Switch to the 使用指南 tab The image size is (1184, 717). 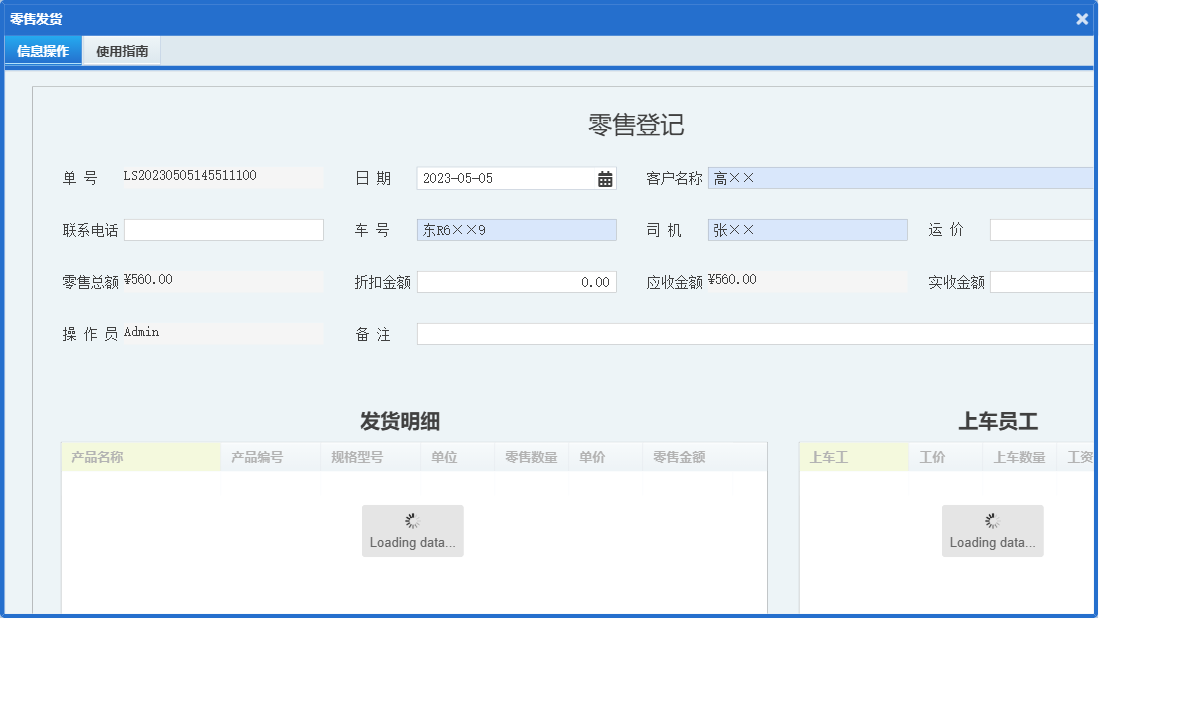[120, 50]
